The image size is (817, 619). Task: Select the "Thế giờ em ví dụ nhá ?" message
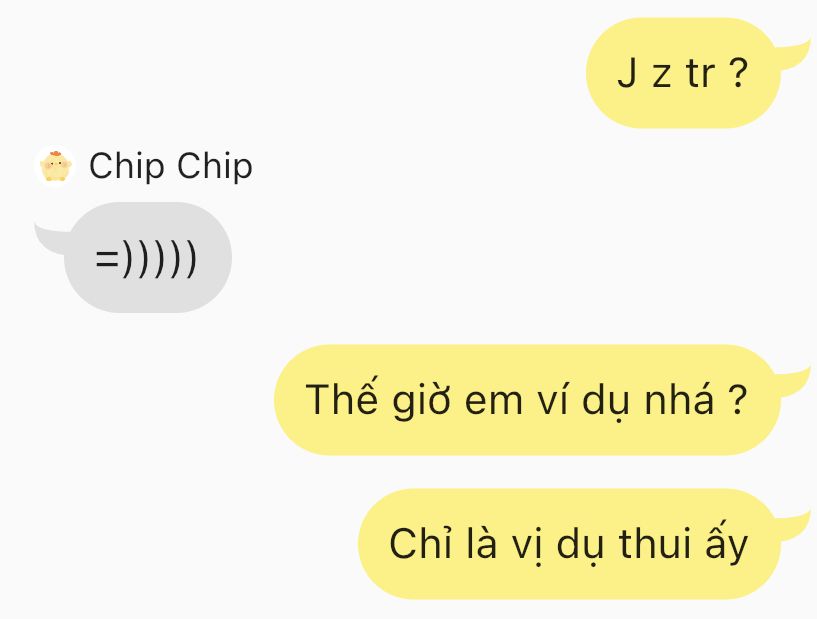pos(527,400)
